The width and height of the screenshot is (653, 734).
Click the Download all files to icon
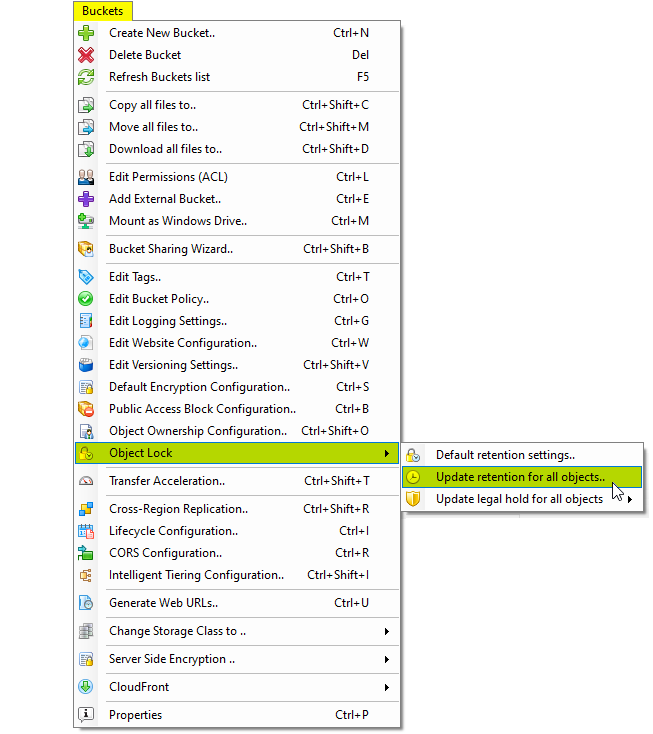click(x=86, y=149)
